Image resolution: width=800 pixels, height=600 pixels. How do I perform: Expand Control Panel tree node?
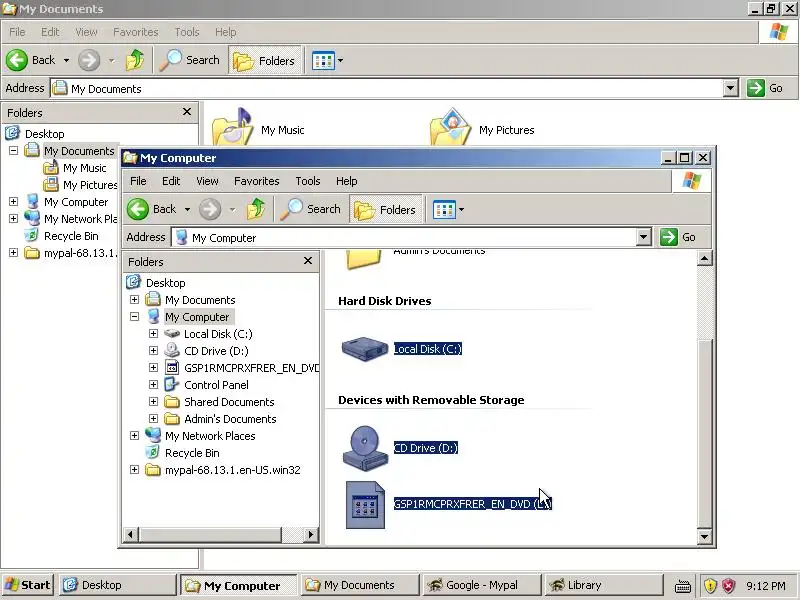click(153, 385)
